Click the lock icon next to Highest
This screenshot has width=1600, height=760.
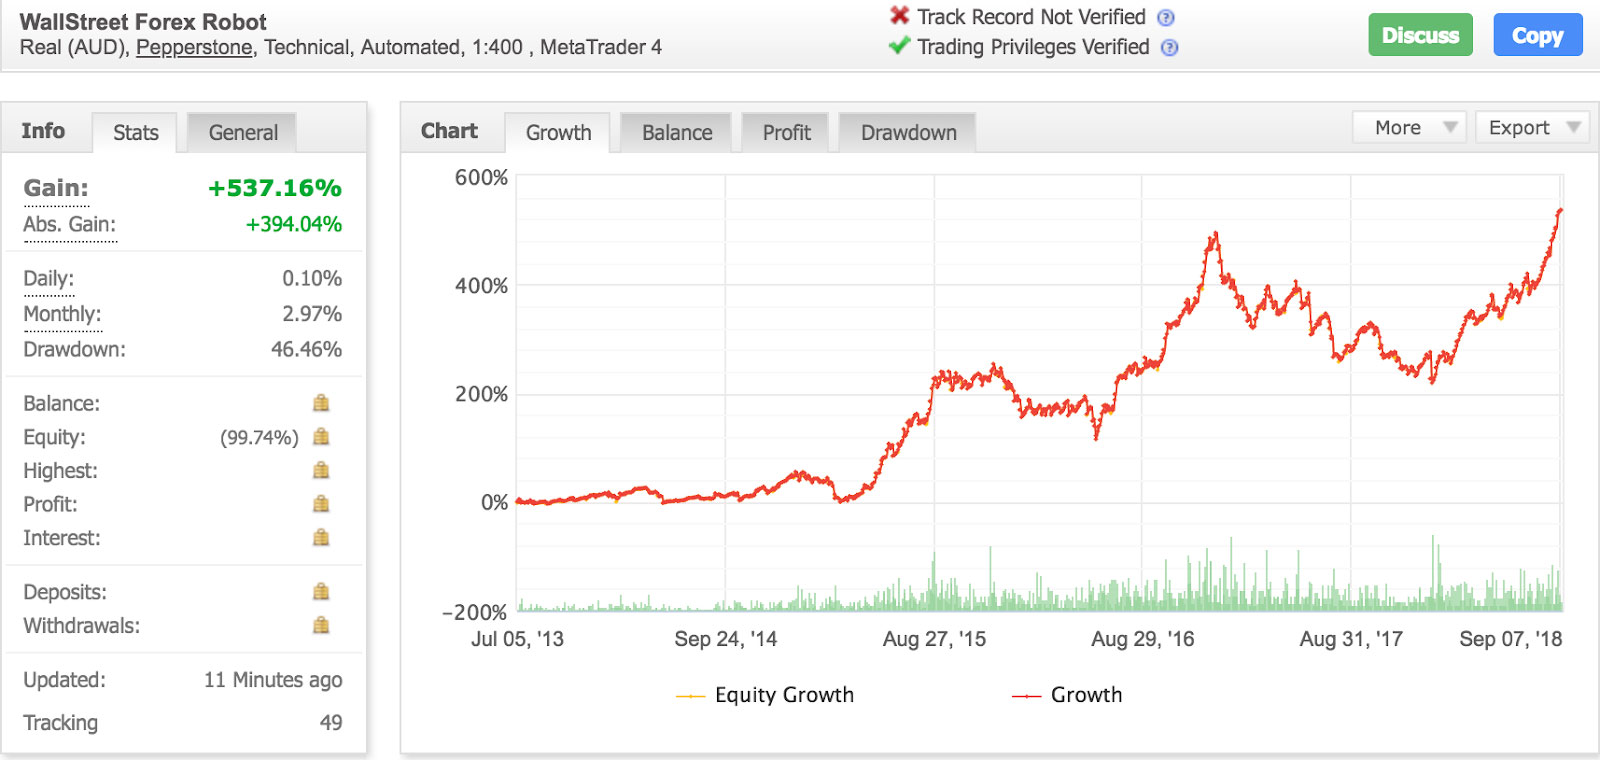(321, 470)
